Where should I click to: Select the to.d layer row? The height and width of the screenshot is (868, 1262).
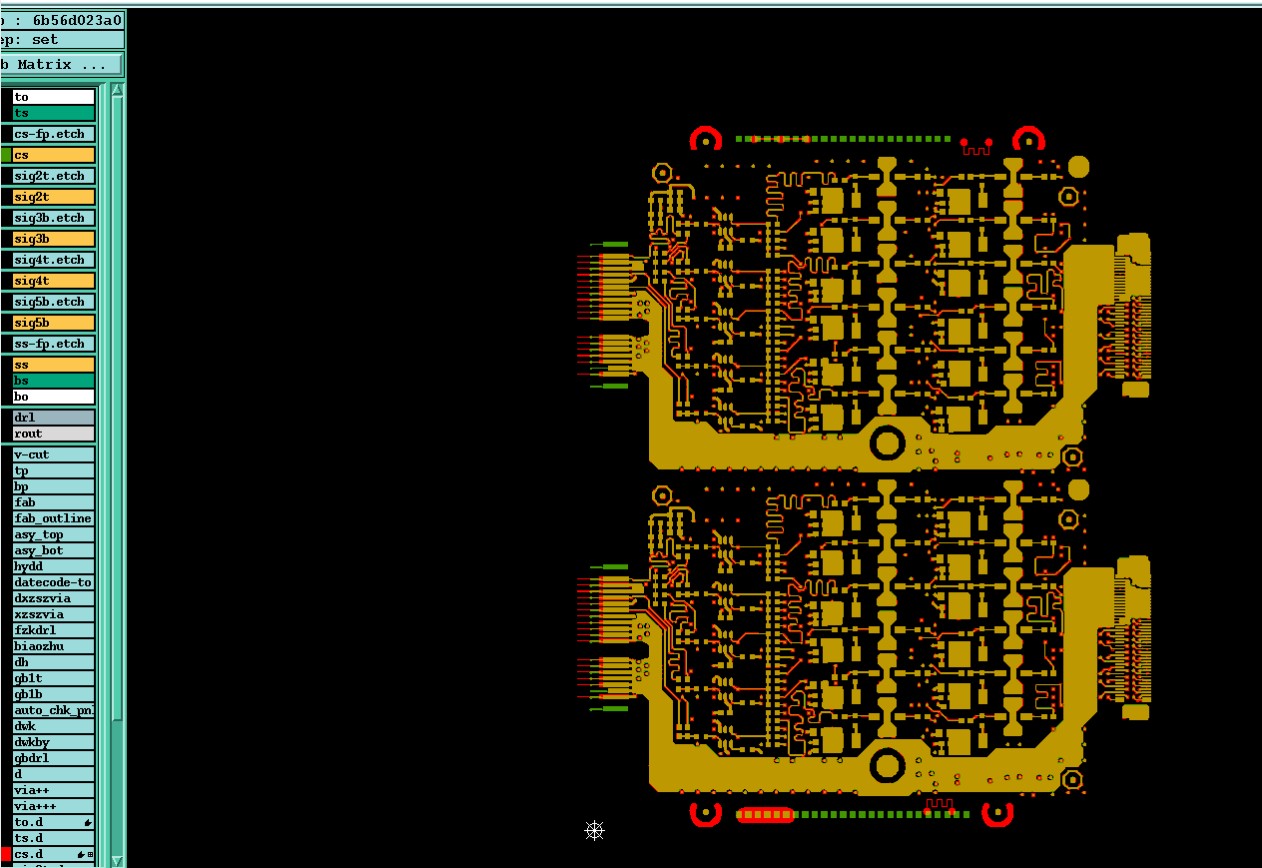pyautogui.click(x=54, y=823)
